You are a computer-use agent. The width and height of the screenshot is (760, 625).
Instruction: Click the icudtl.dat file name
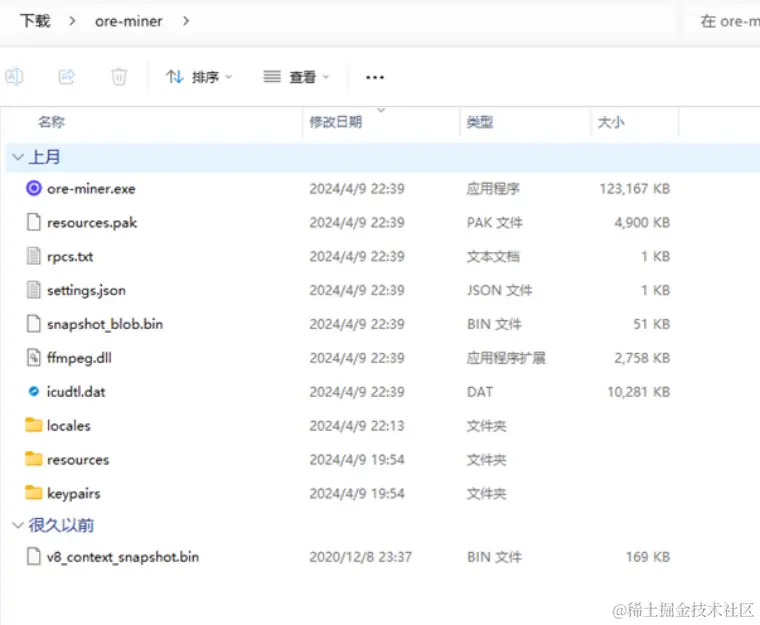tap(76, 392)
